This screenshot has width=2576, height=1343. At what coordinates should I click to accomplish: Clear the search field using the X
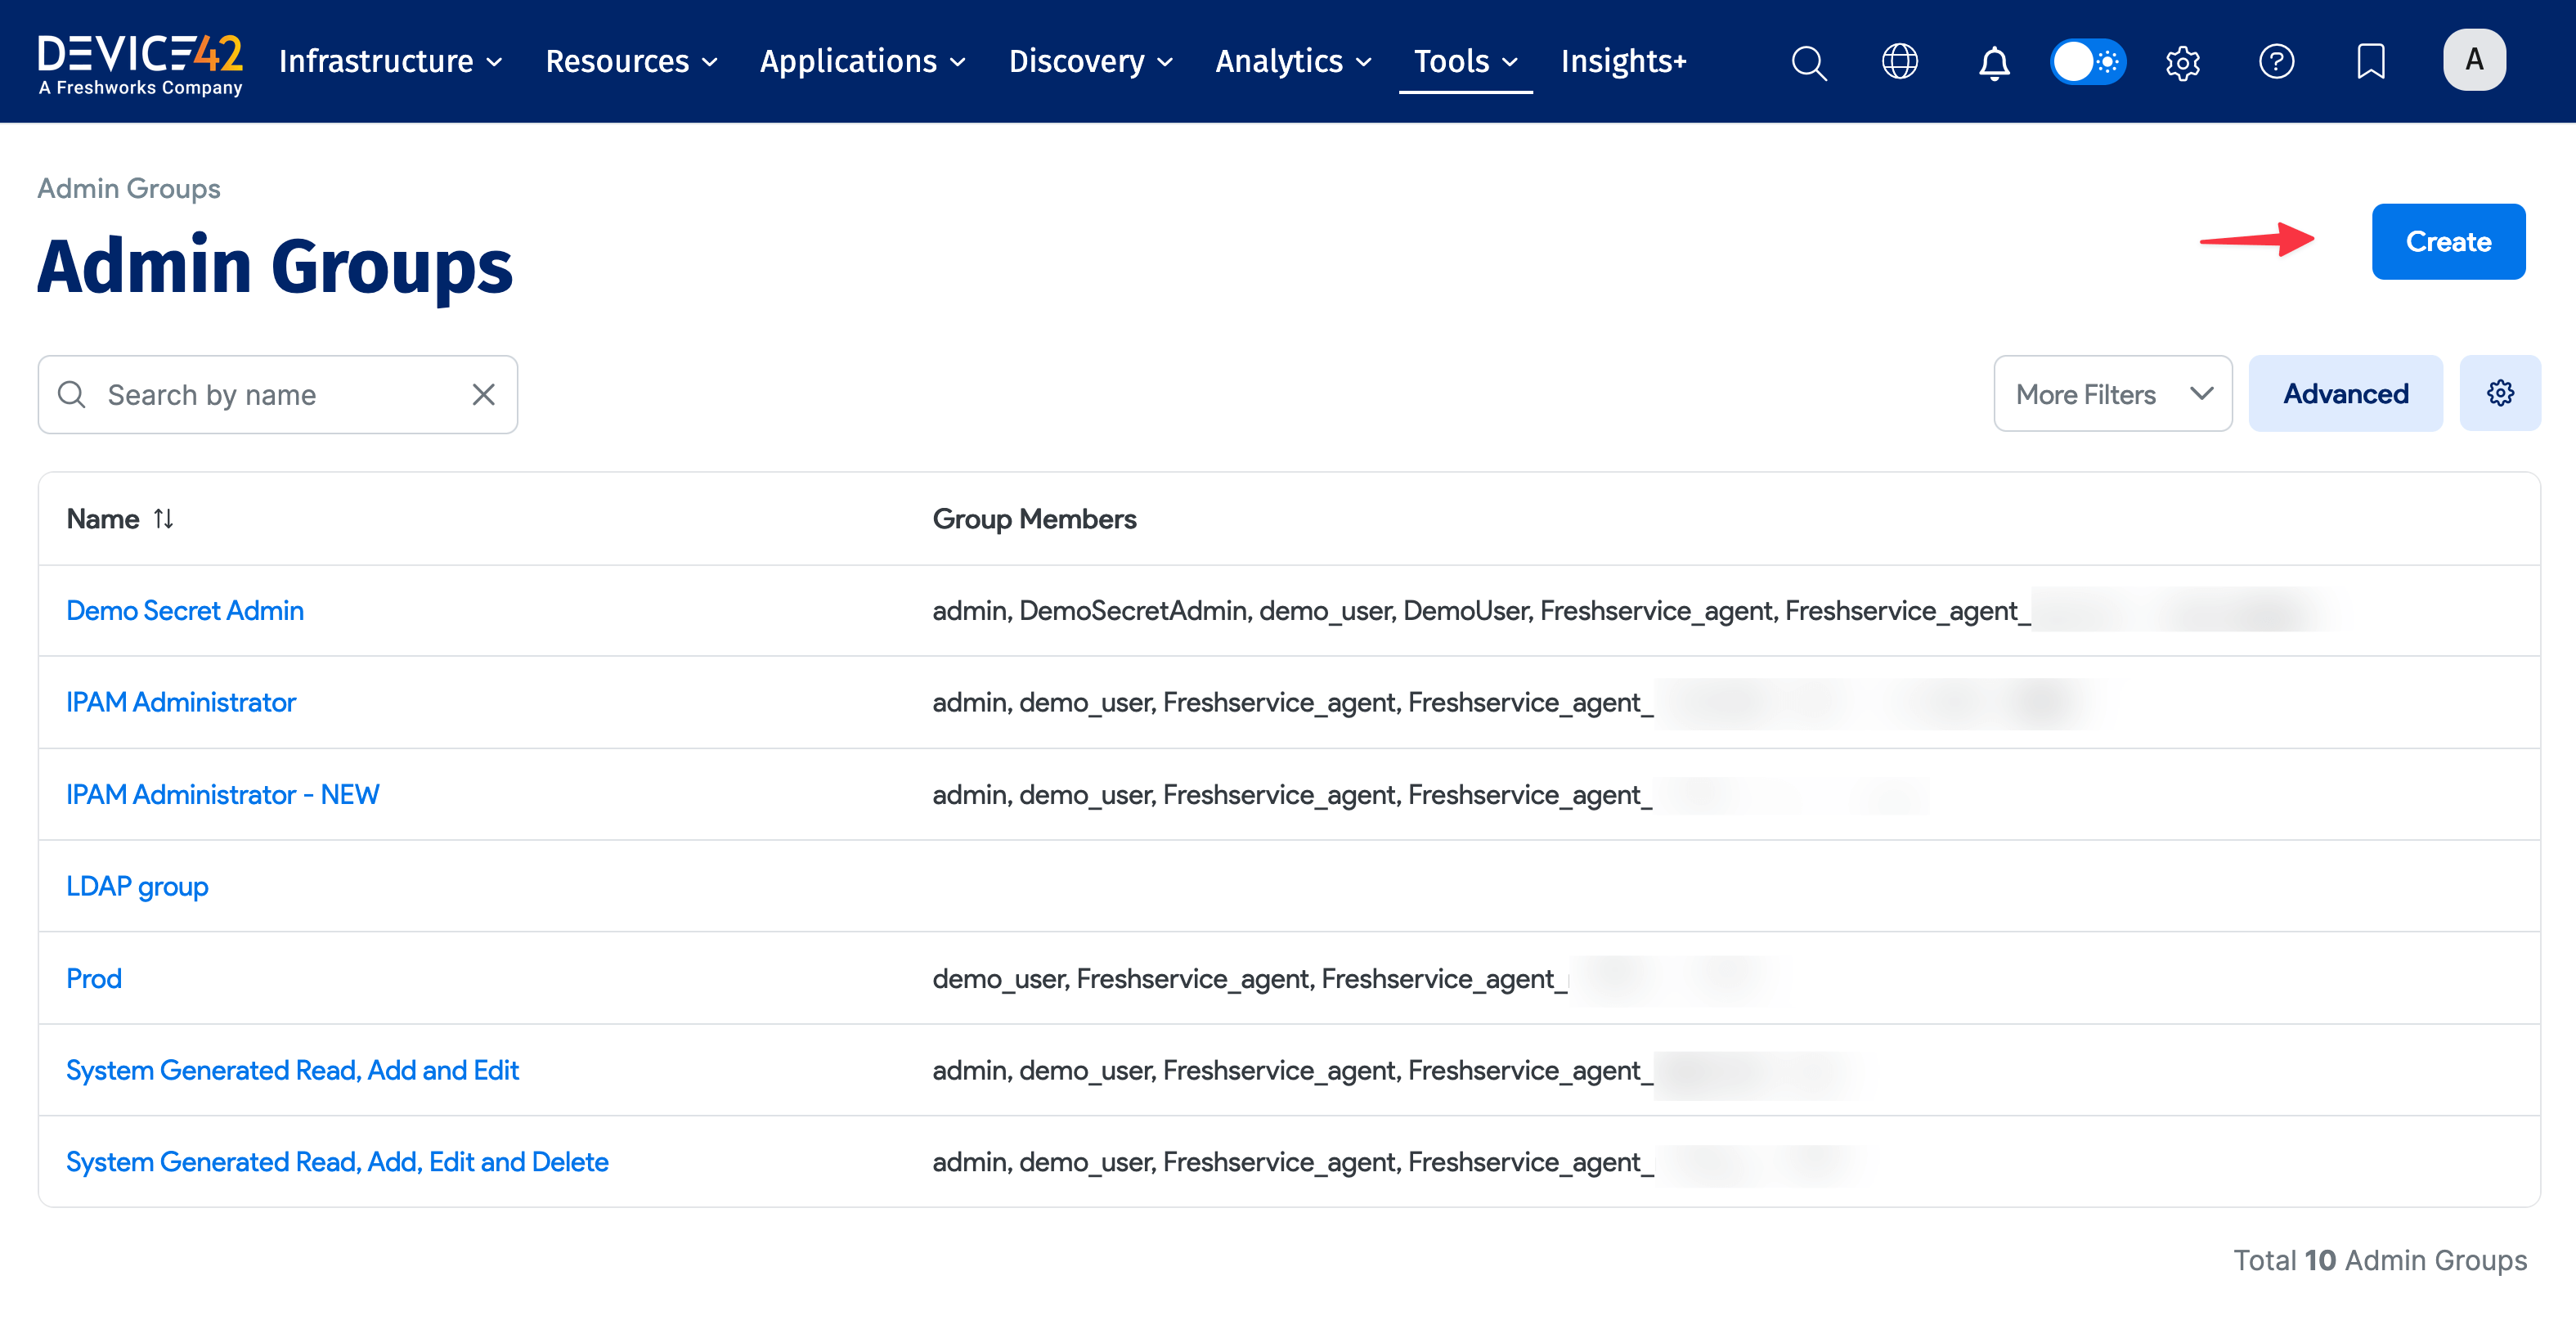(483, 394)
